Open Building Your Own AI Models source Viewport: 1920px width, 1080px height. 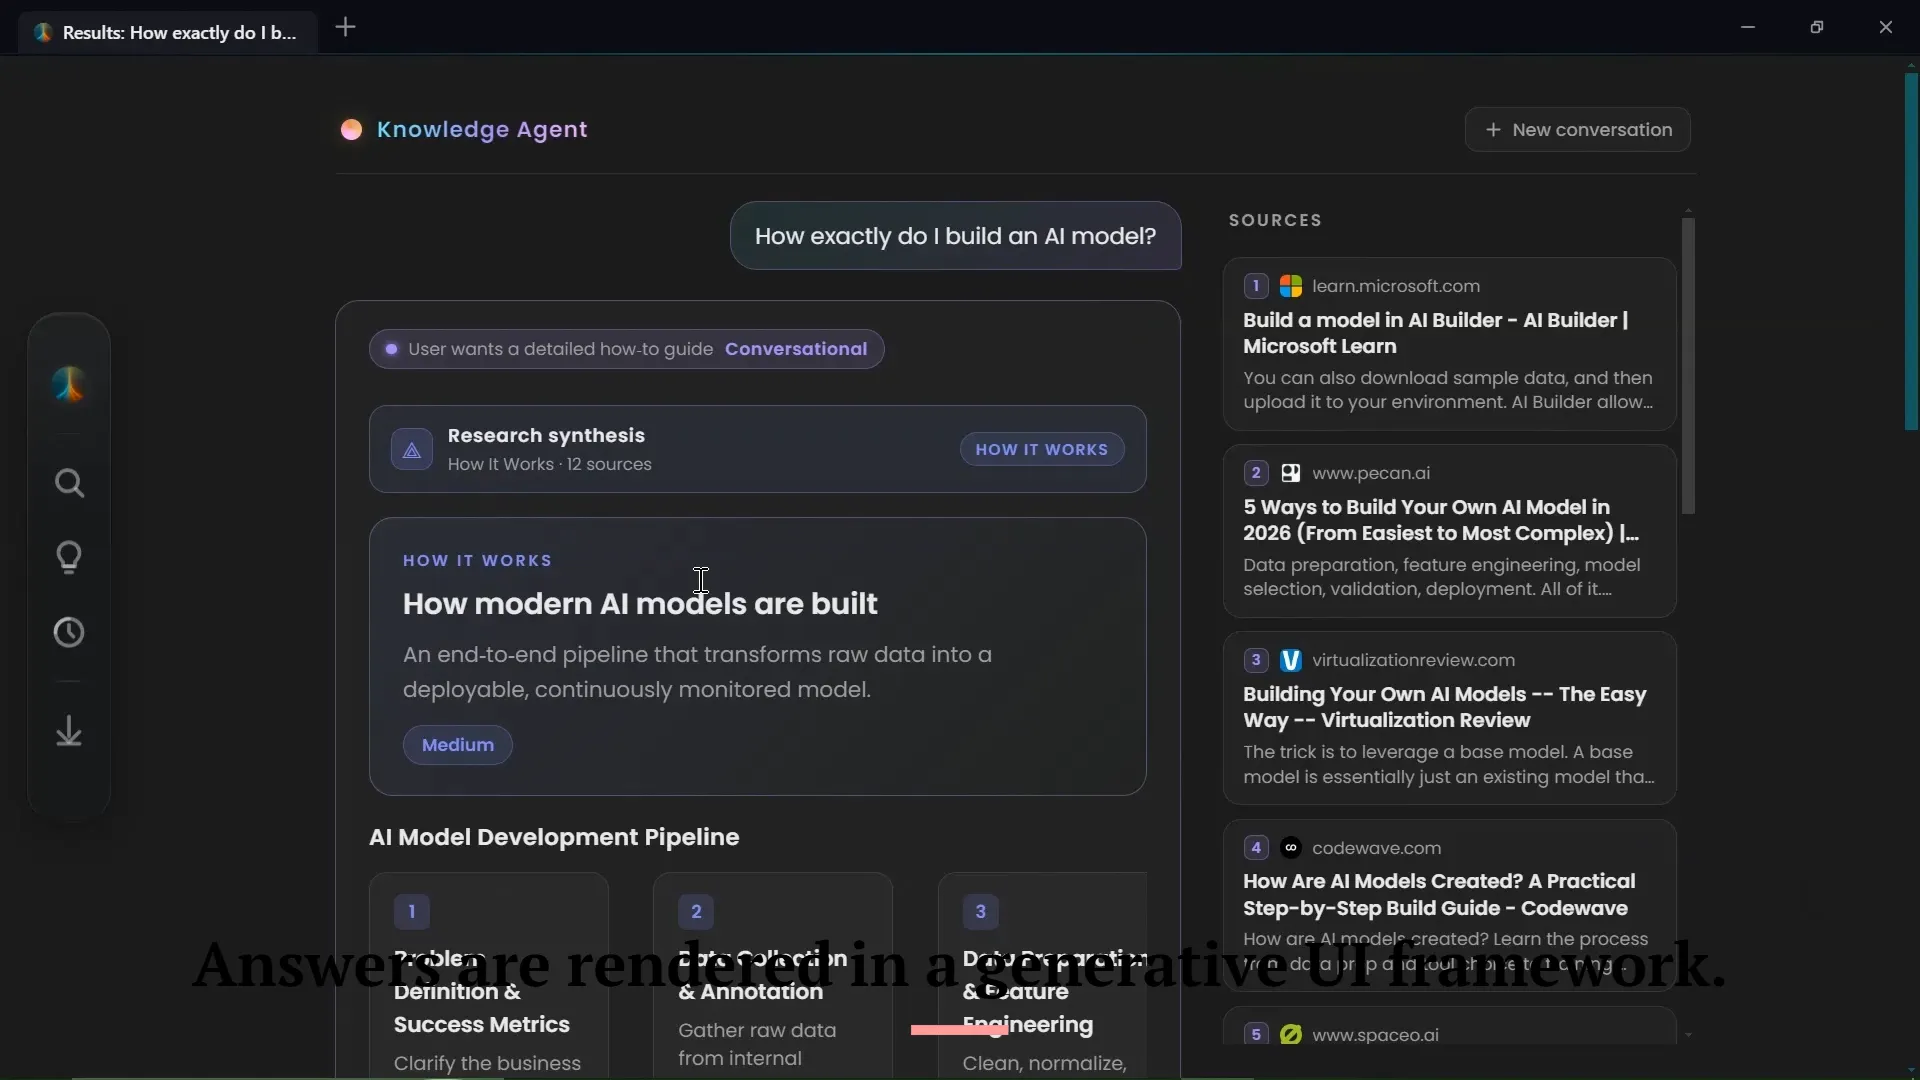pyautogui.click(x=1449, y=719)
